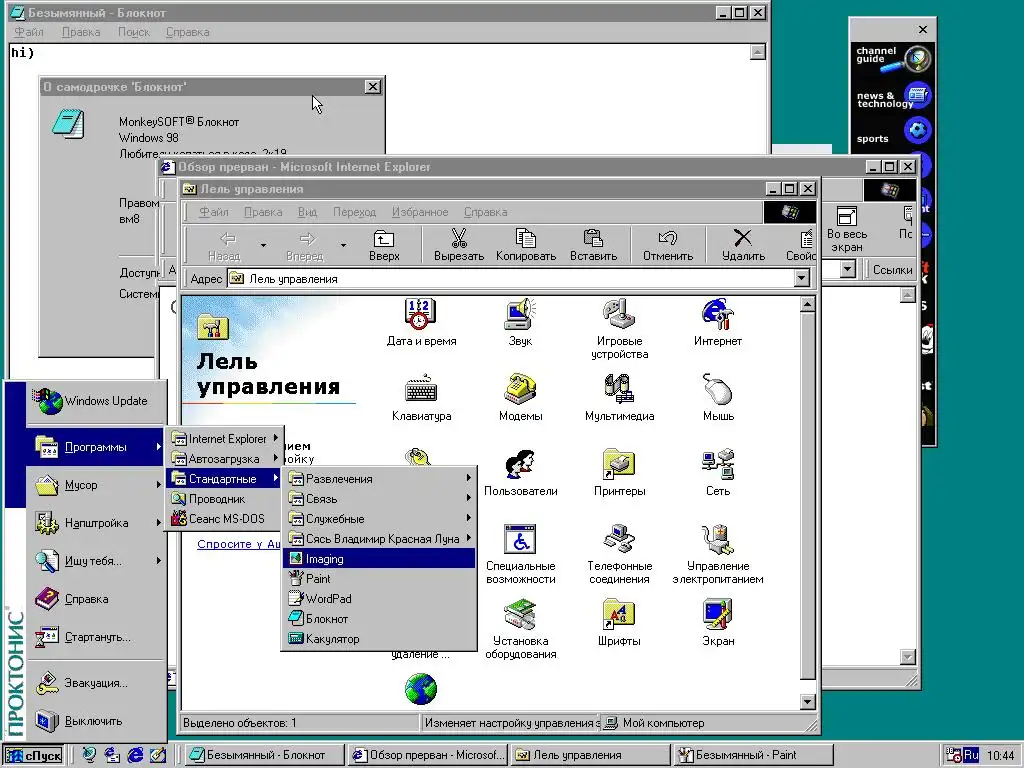Expand Сясь Владимир Красная Луна submenu

(x=379, y=539)
